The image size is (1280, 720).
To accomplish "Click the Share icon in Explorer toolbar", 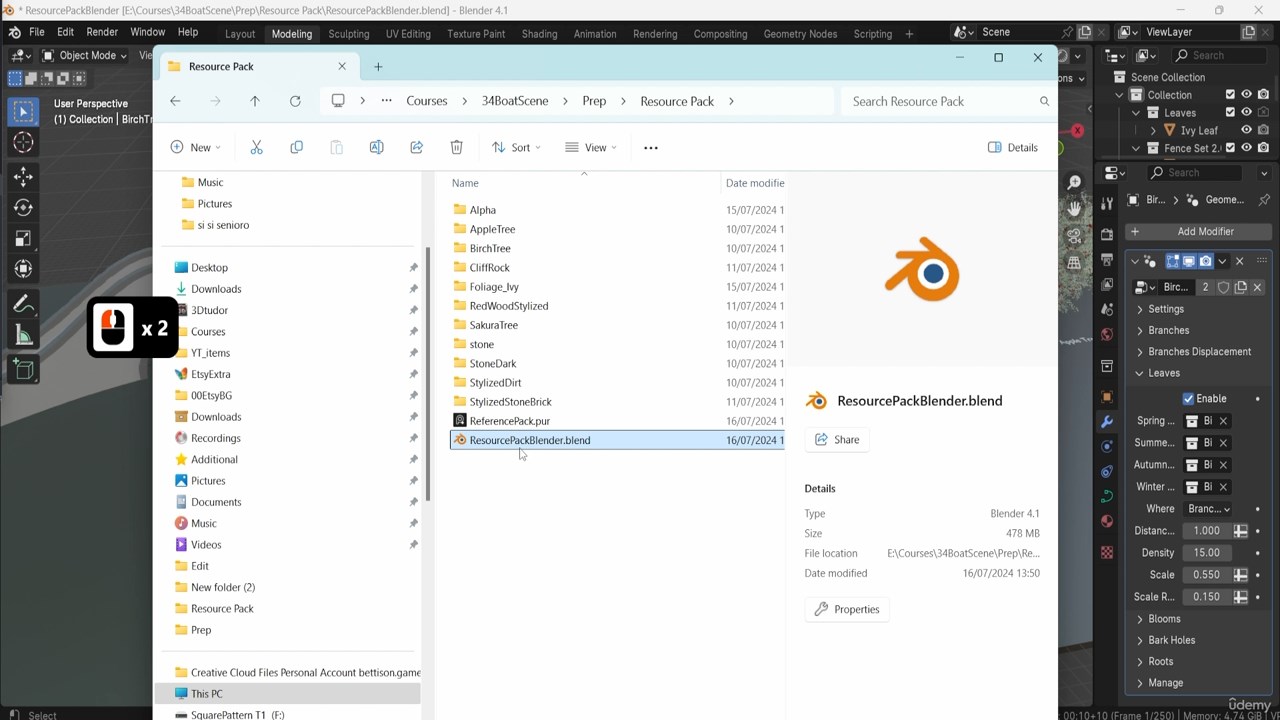I will click(416, 147).
